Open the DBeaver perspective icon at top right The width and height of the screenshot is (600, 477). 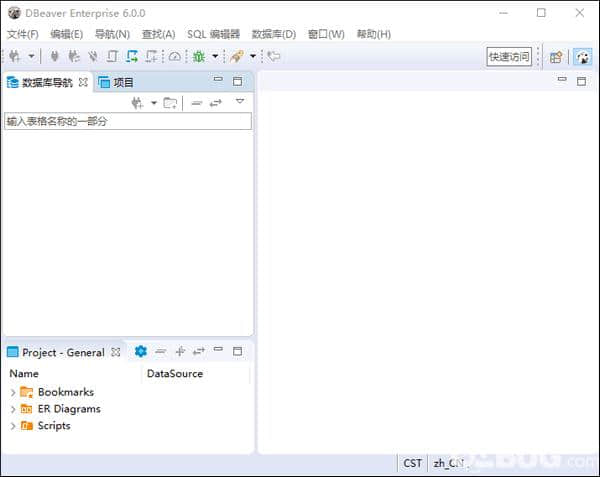(582, 57)
